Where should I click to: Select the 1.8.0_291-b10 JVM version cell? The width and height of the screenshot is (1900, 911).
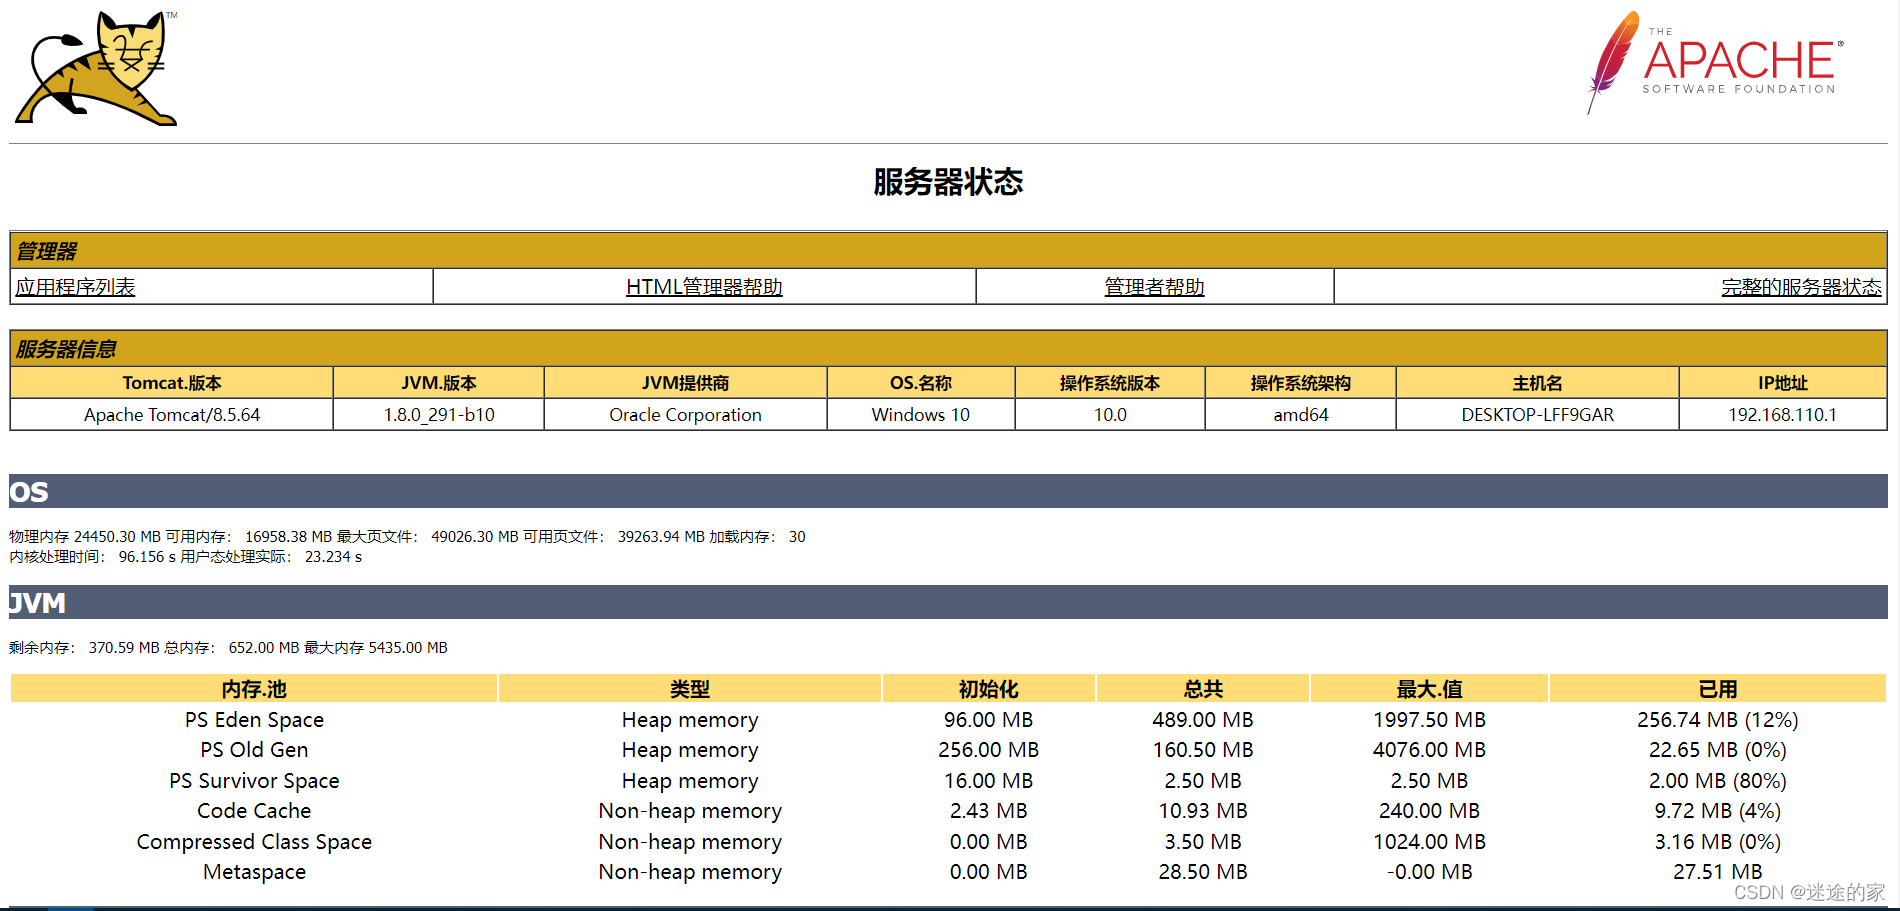click(x=439, y=415)
